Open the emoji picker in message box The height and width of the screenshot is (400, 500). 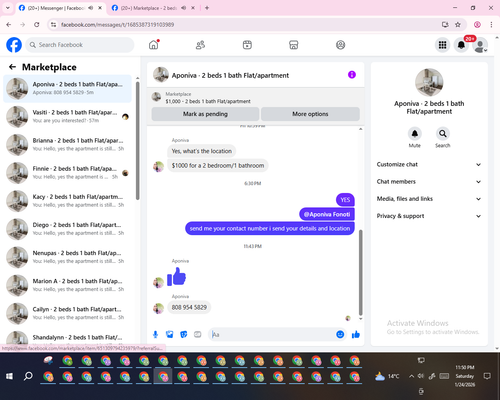pos(340,334)
